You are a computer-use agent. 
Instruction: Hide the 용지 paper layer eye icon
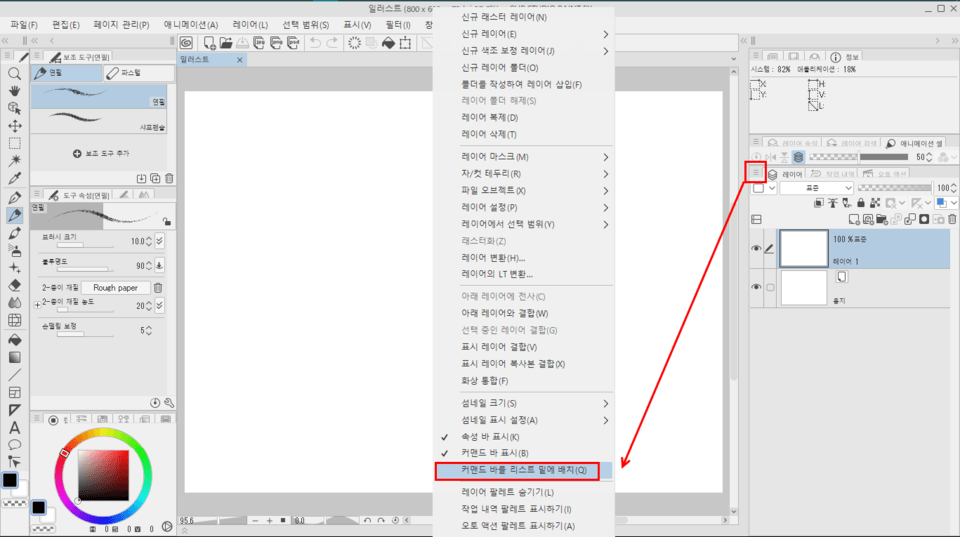(756, 287)
